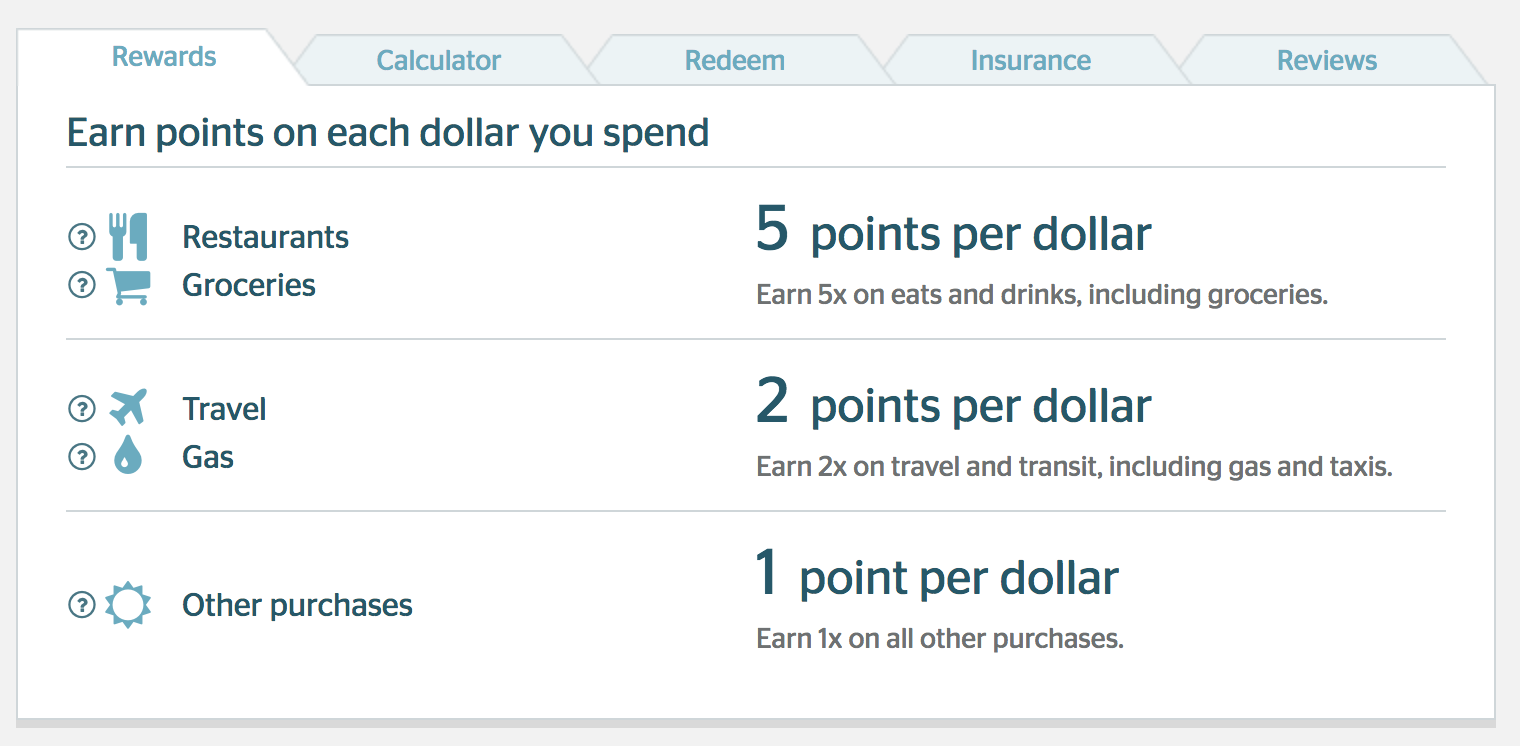The image size is (1520, 746).
Task: Open help question mark next to Groceries
Action: (x=81, y=285)
